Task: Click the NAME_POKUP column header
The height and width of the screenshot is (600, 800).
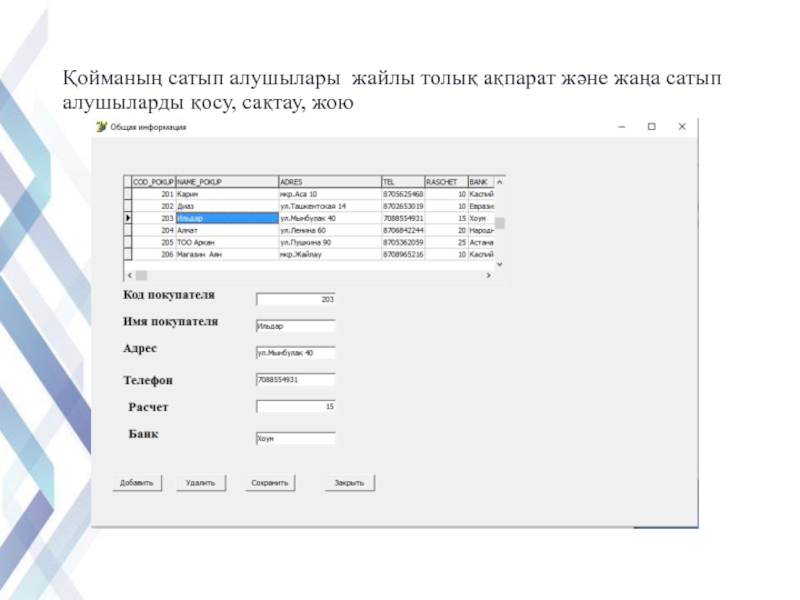Action: [x=226, y=182]
